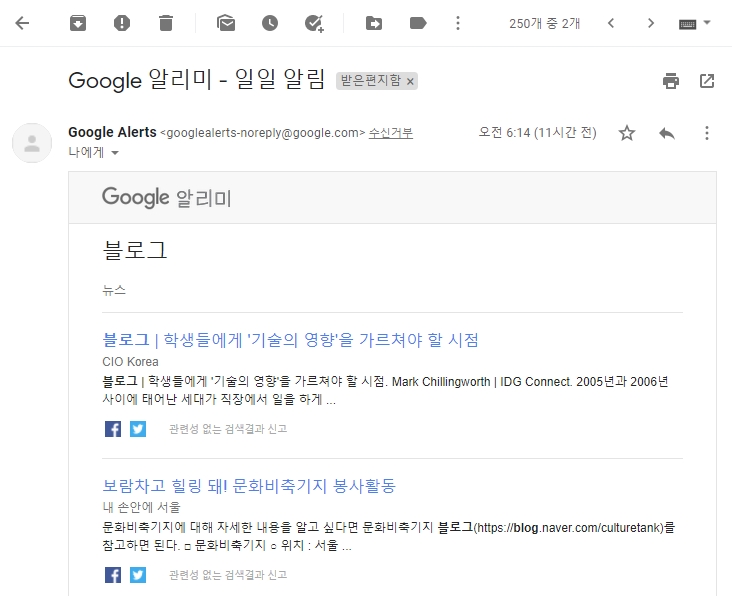Open message more options menu
Screen dimensions: 732x596
707,133
